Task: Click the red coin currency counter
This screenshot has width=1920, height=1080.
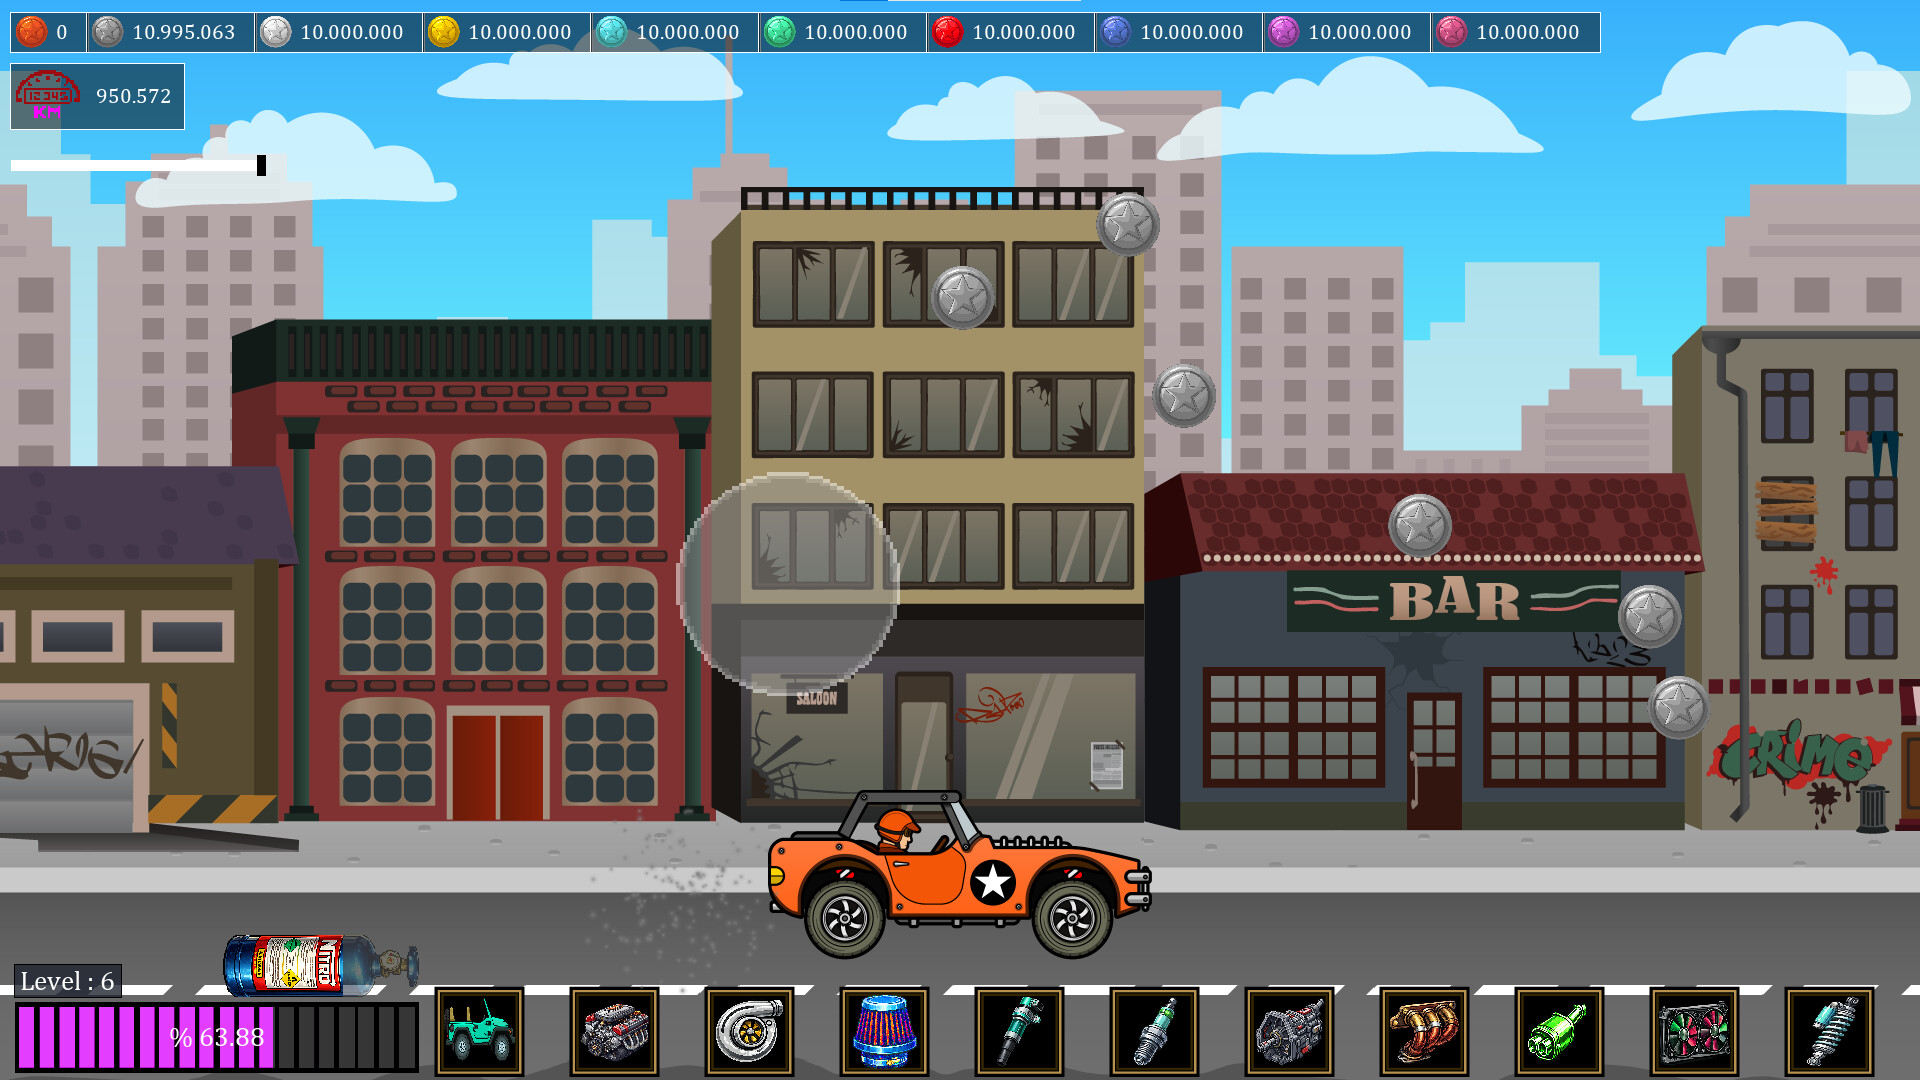Action: (x=1010, y=32)
